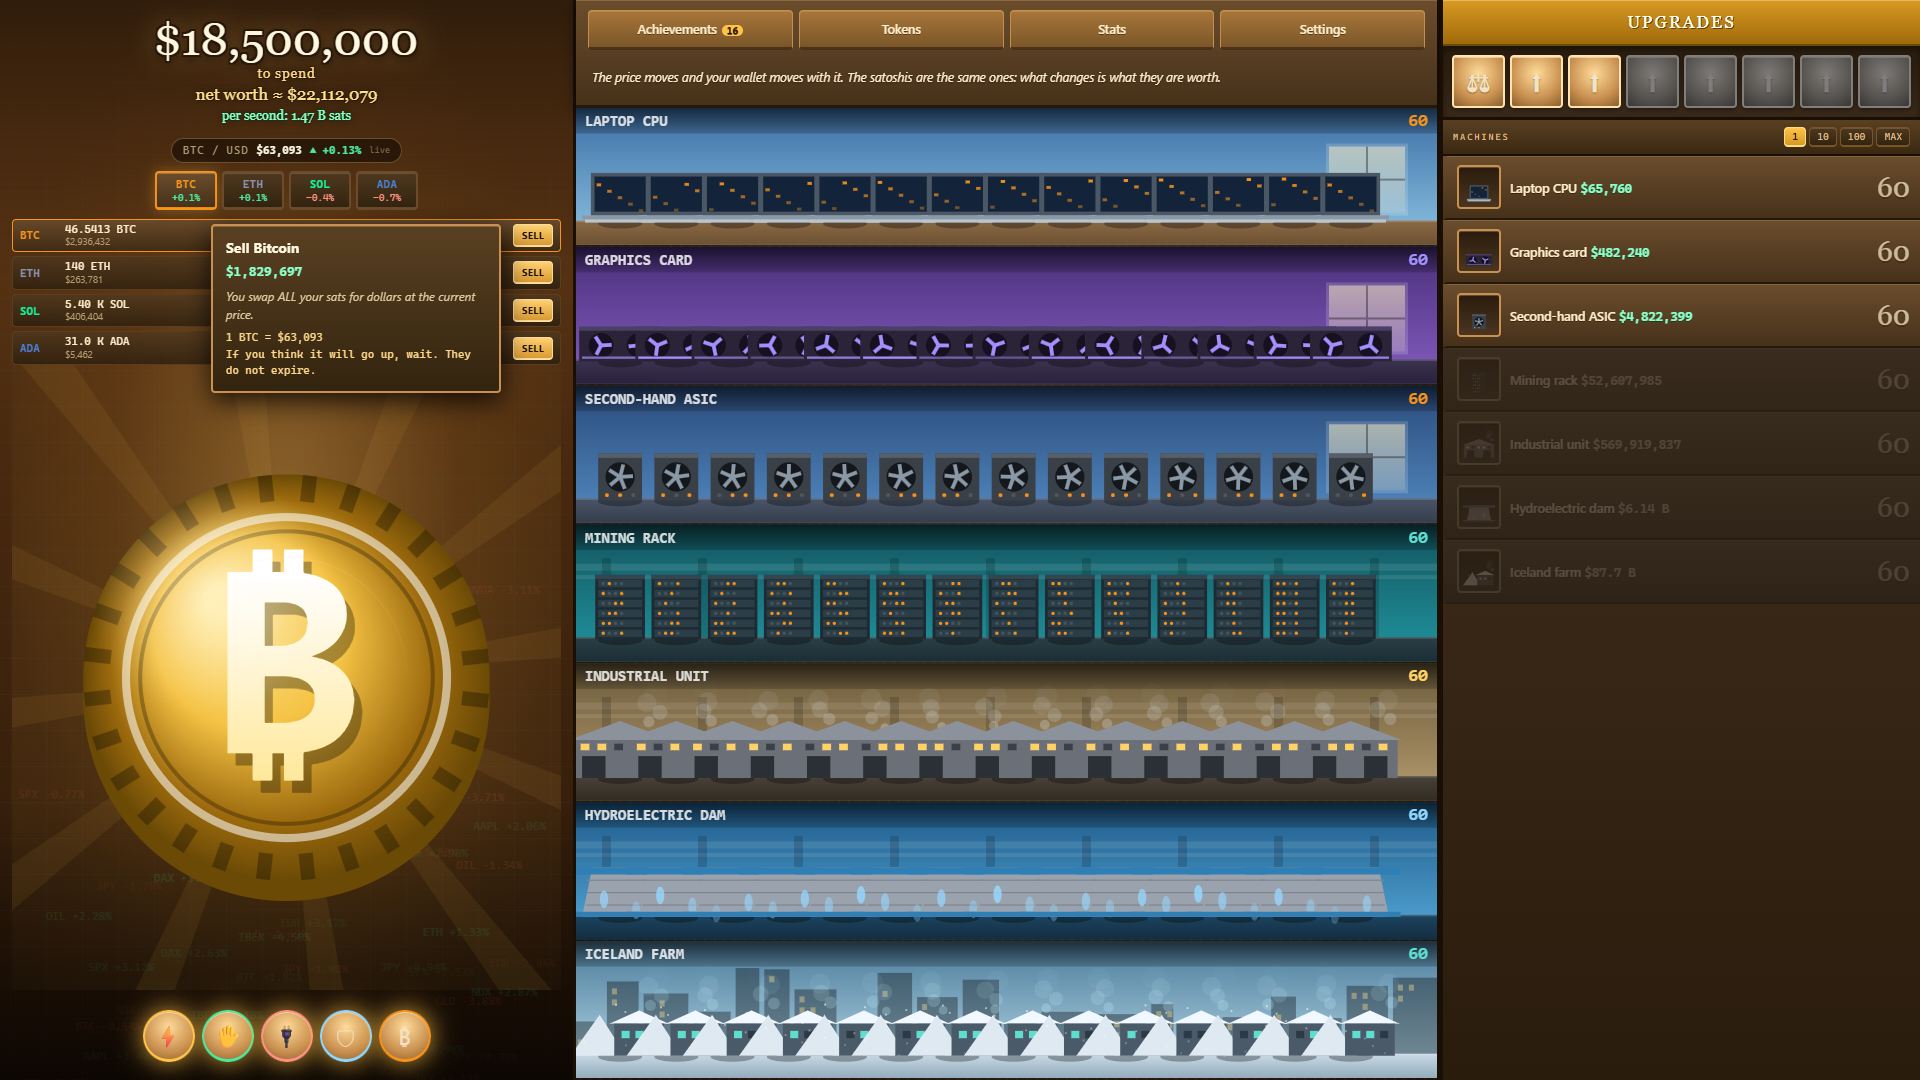Click the dimmed Iceland farm machine icon
This screenshot has width=1920, height=1080.
pos(1479,572)
